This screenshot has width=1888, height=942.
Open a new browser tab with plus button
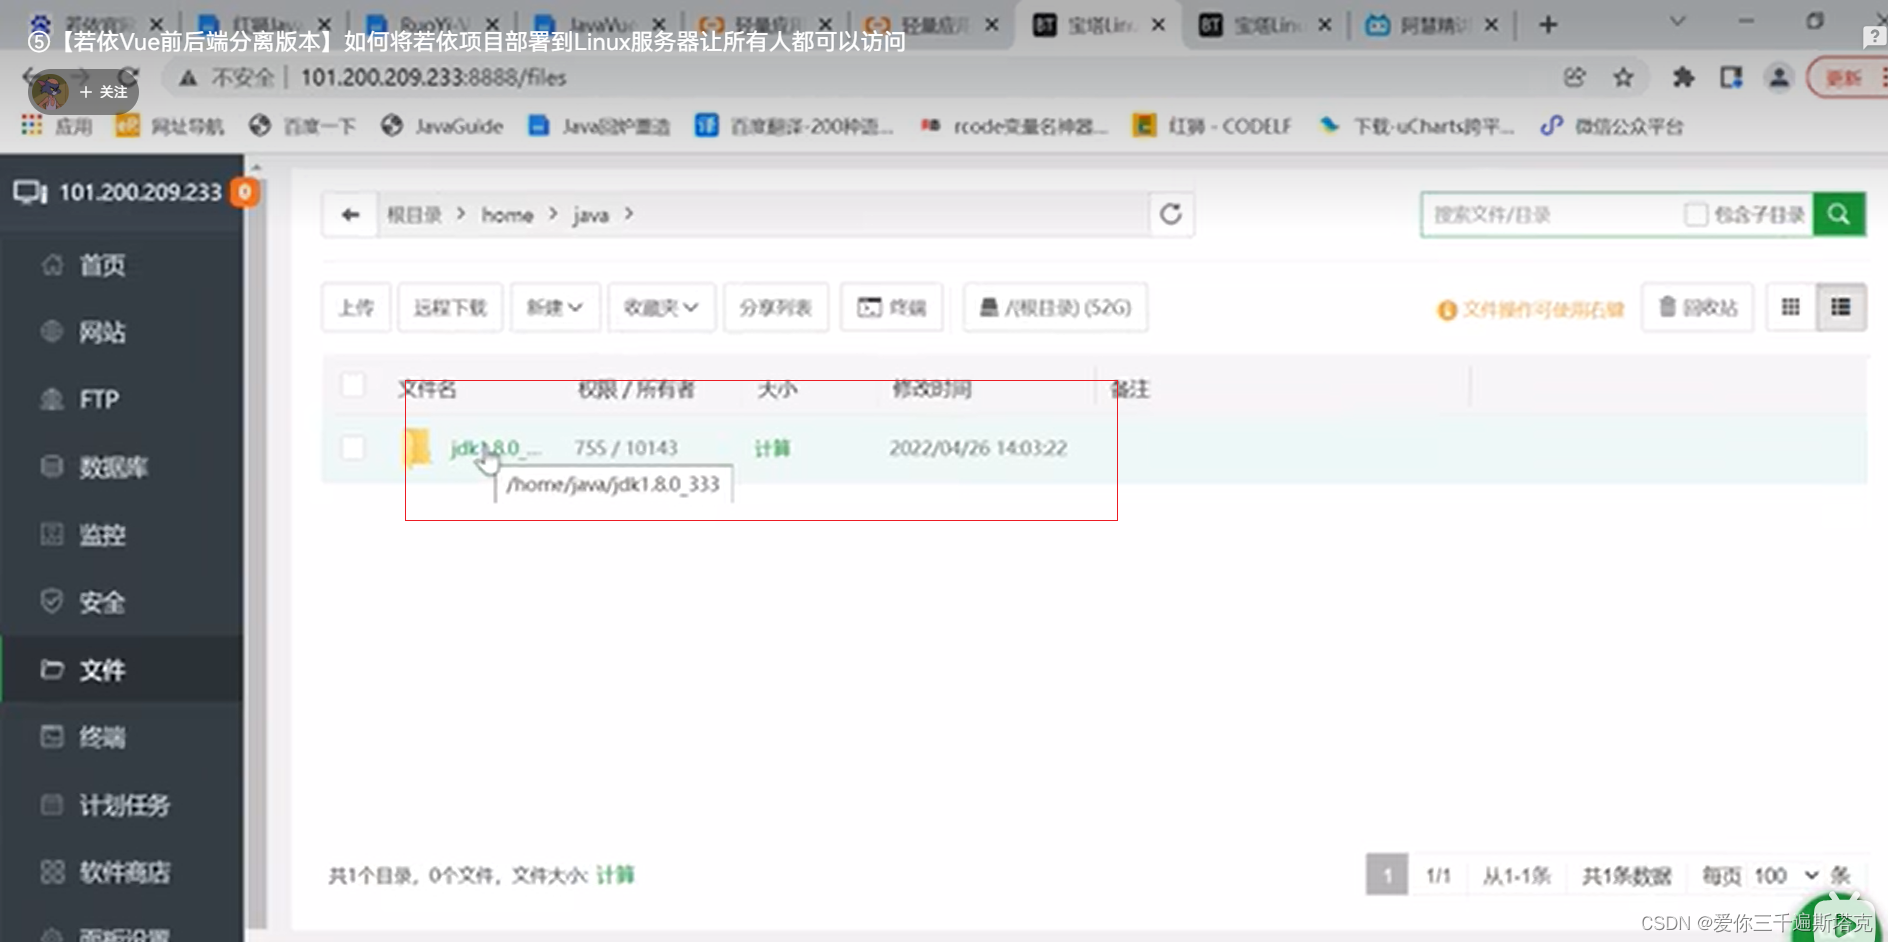pos(1548,25)
